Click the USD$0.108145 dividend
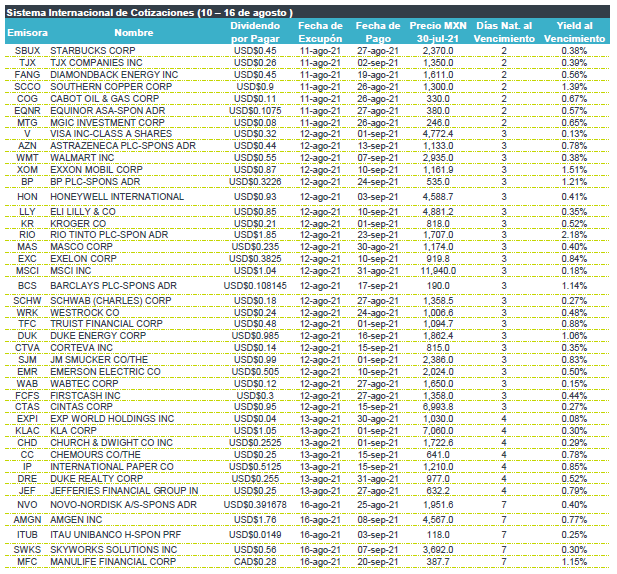 [255, 286]
